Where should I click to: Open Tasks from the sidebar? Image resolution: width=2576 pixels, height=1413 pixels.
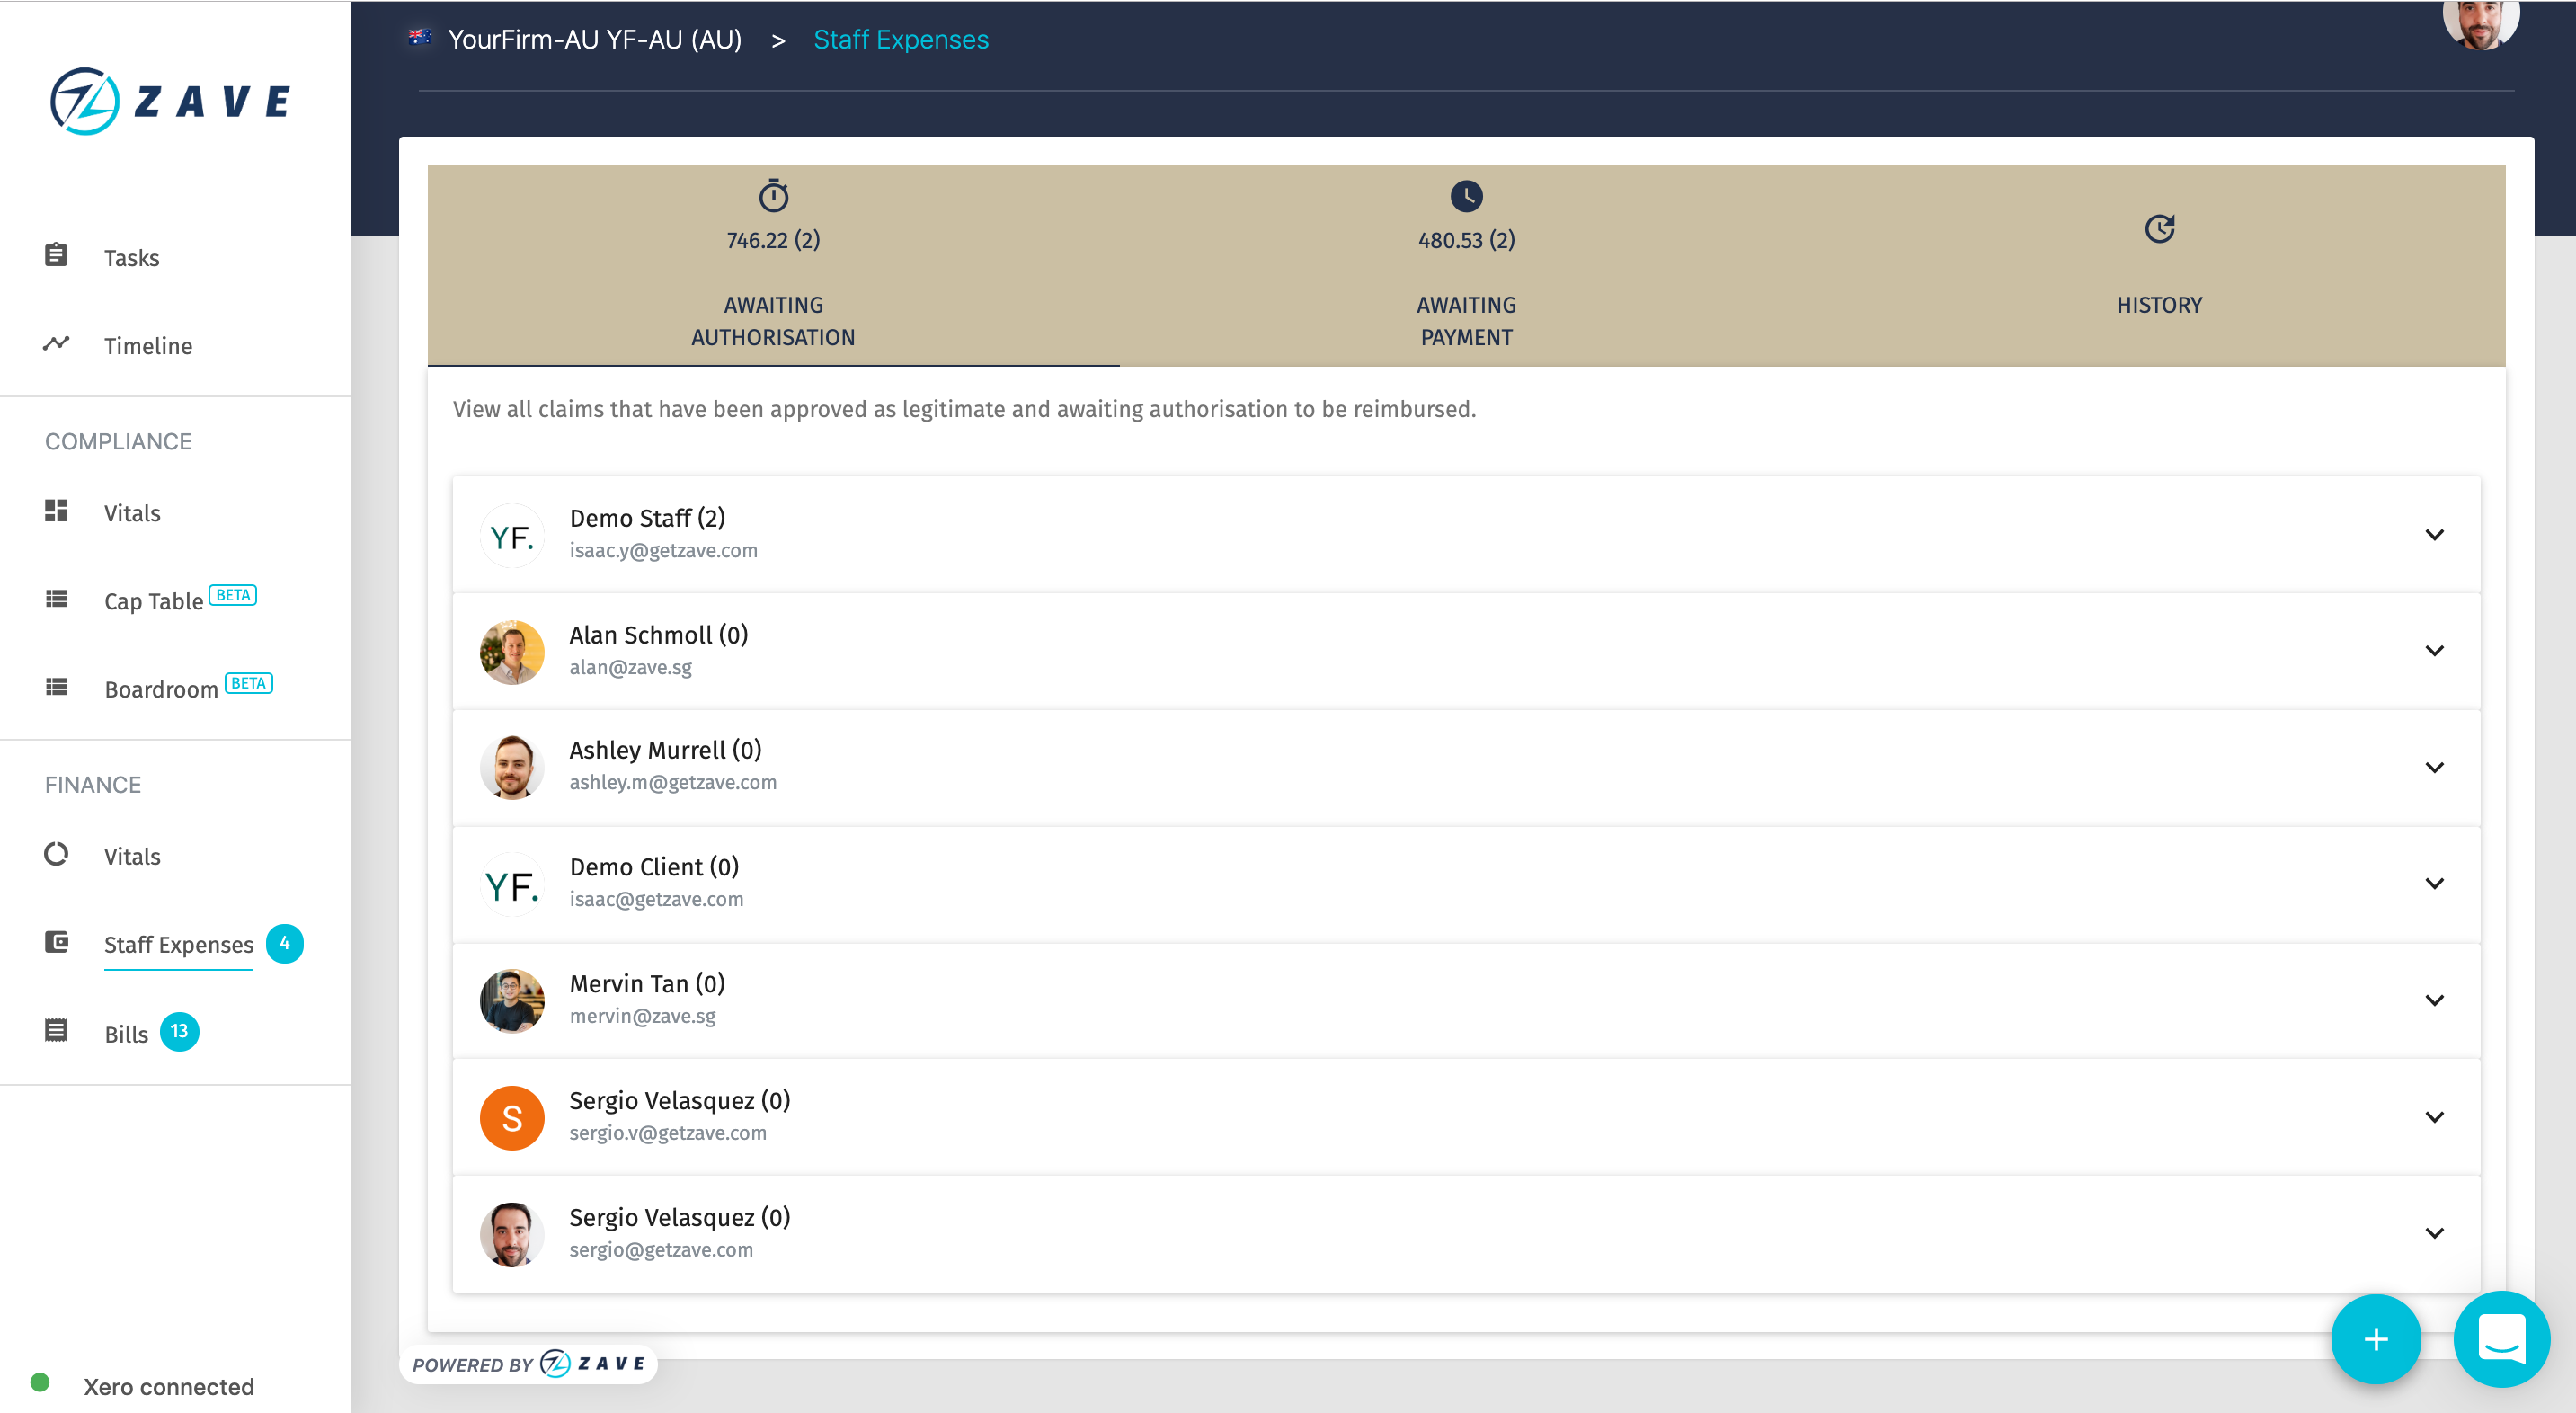(132, 258)
